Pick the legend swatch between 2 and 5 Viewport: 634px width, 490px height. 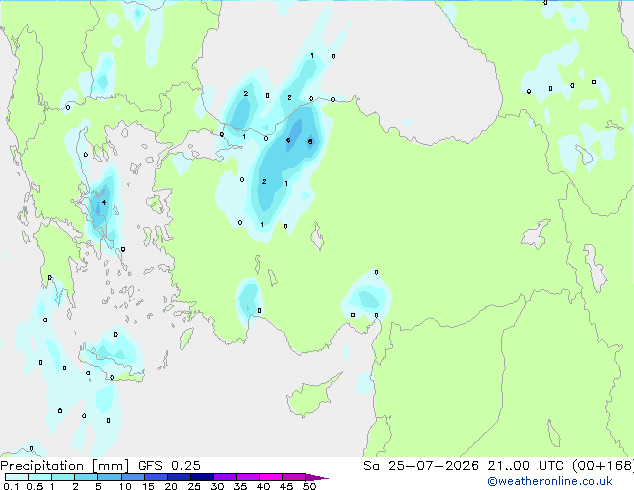[x=86, y=477]
